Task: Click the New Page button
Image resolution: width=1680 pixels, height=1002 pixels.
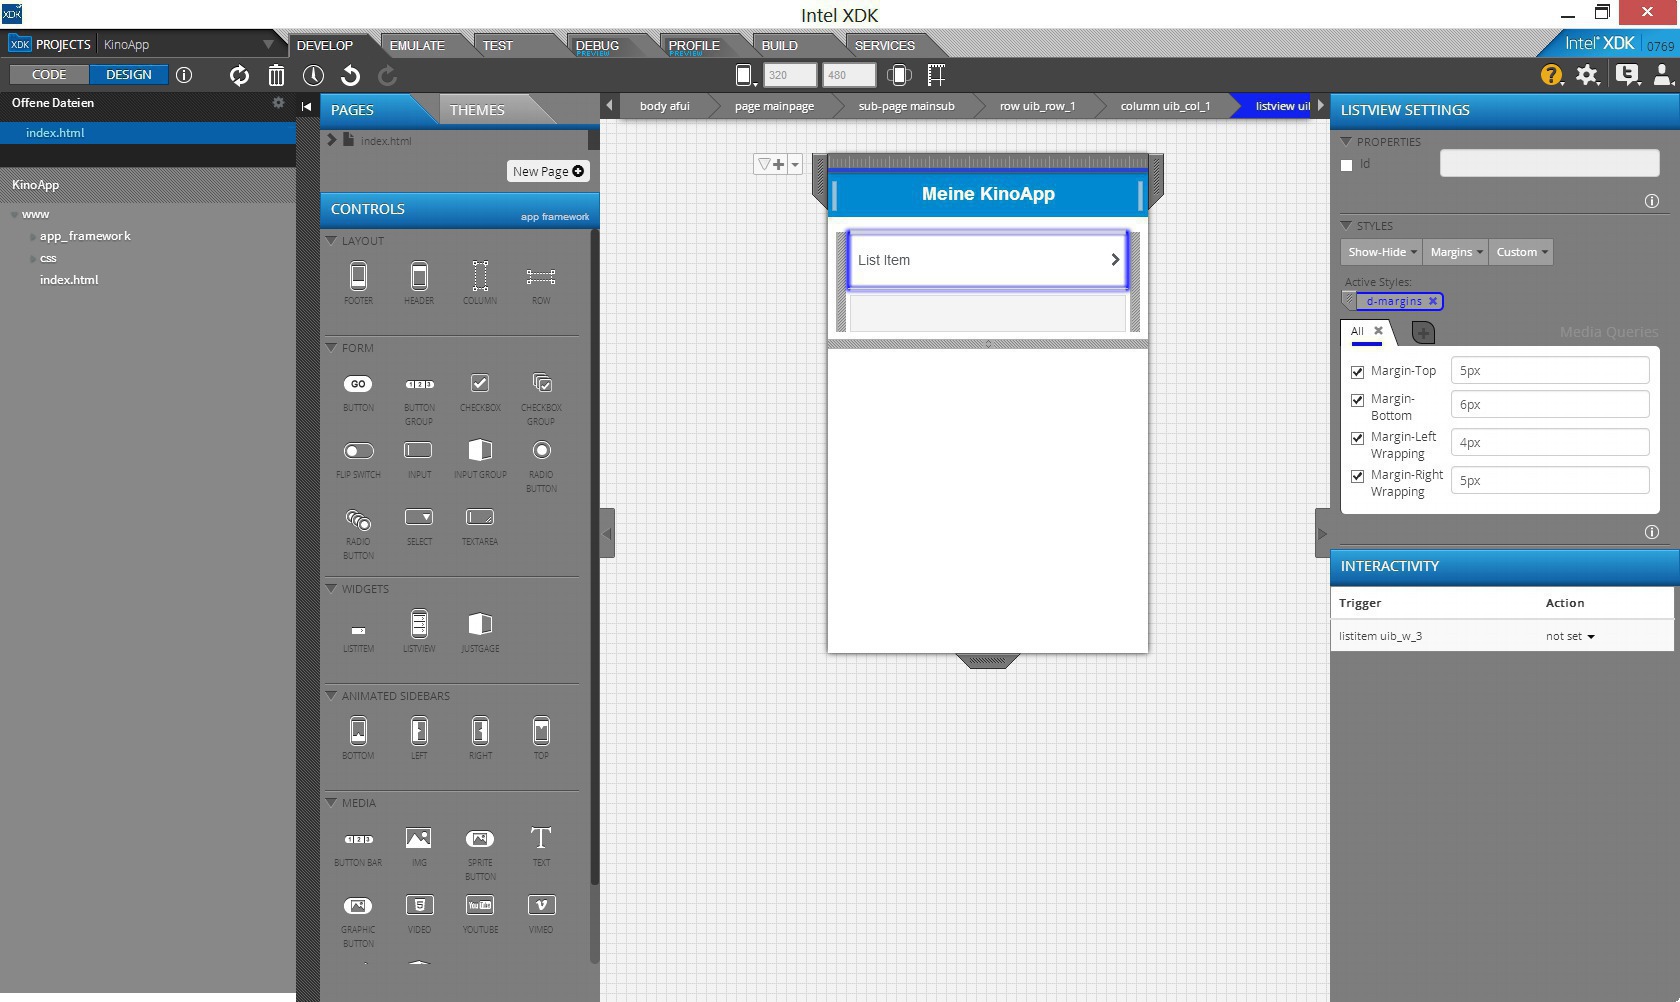Action: click(548, 171)
